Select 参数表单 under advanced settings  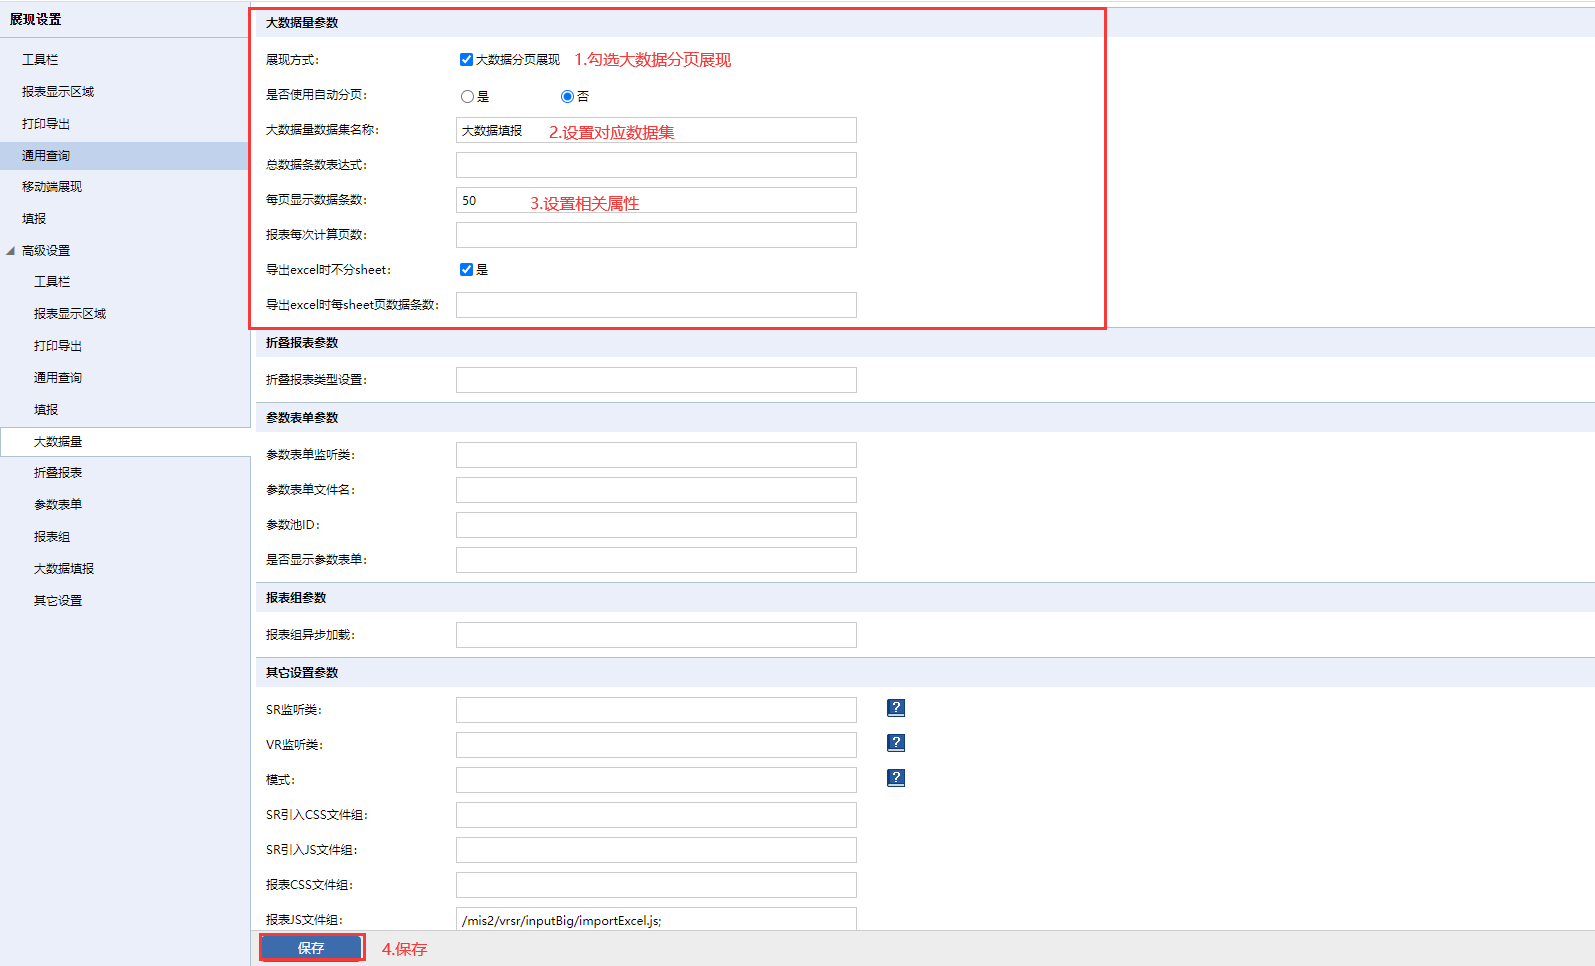[x=58, y=505]
